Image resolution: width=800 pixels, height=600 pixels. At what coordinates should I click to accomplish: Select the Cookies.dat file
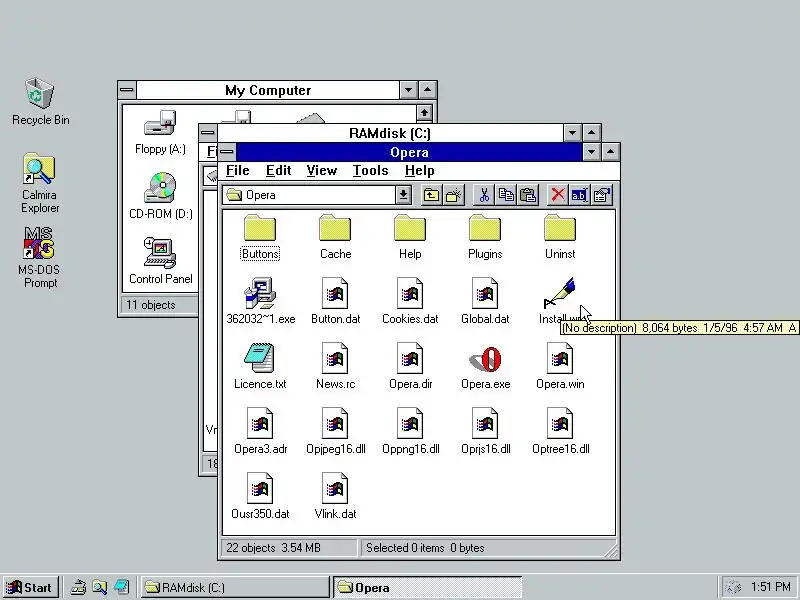pos(410,302)
